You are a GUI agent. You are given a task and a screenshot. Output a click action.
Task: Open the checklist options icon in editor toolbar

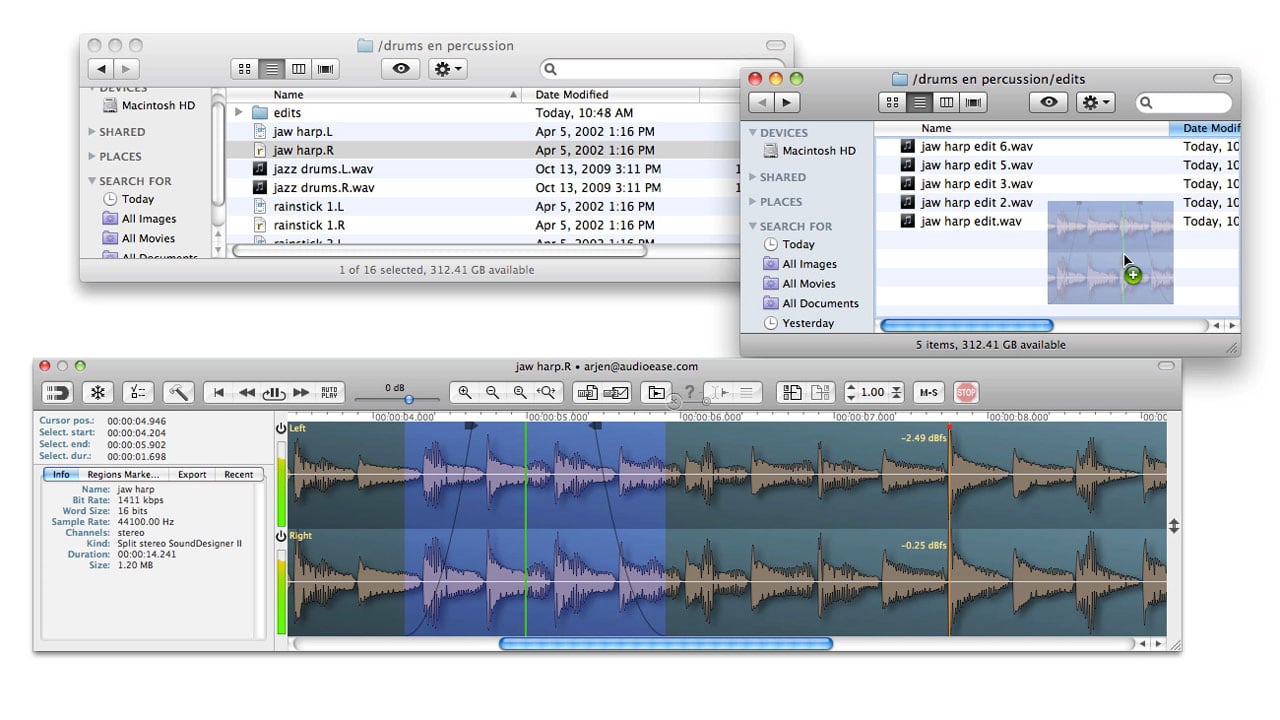point(139,393)
